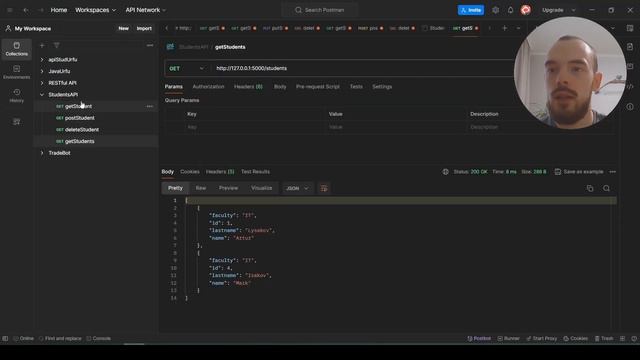Search the response body with magnifier icon
640x360 pixels.
click(x=607, y=188)
